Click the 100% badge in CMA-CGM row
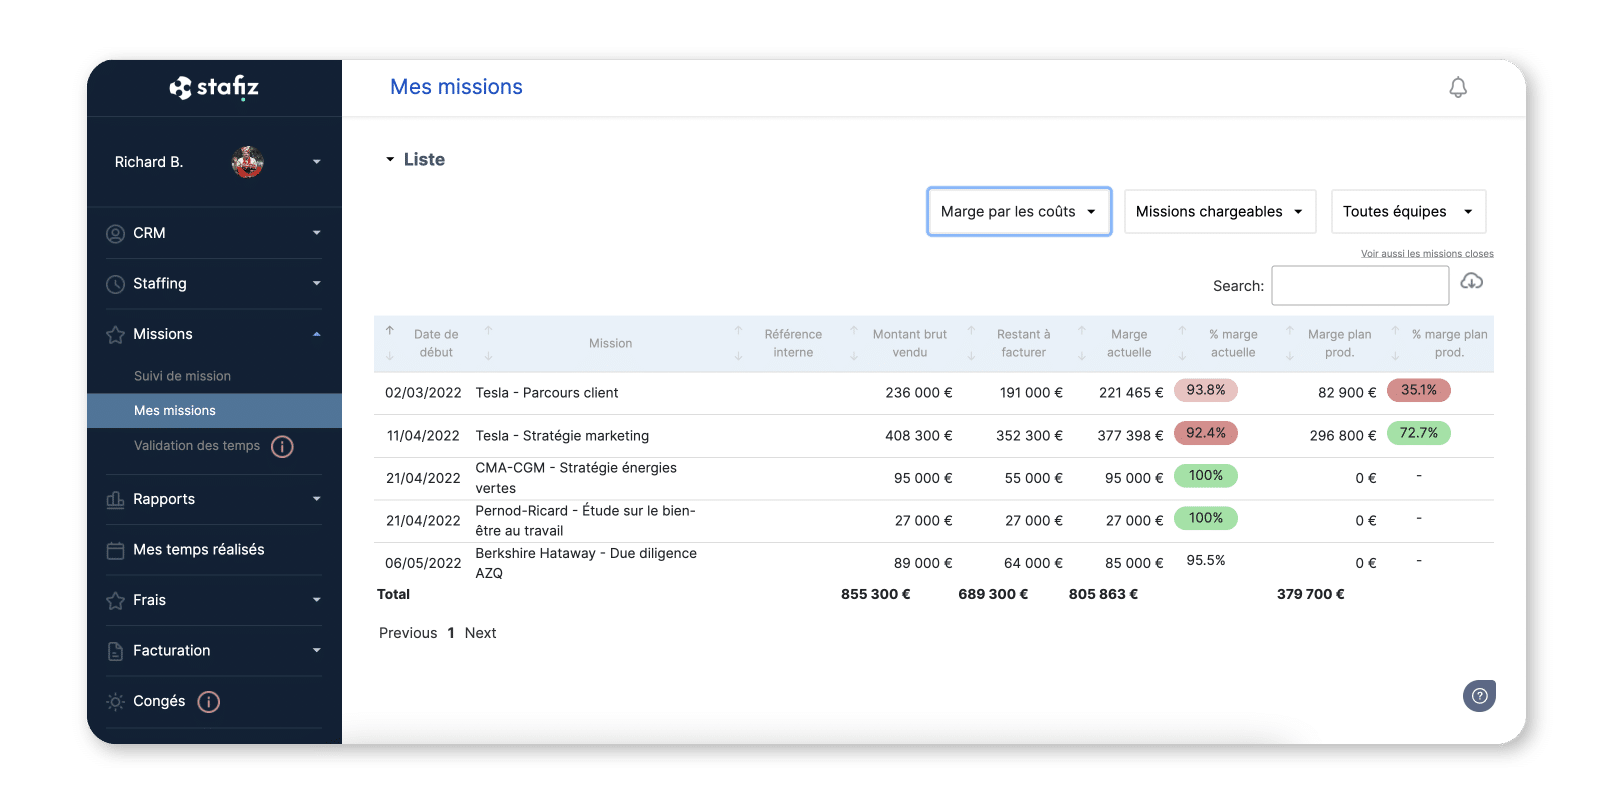 click(1206, 476)
